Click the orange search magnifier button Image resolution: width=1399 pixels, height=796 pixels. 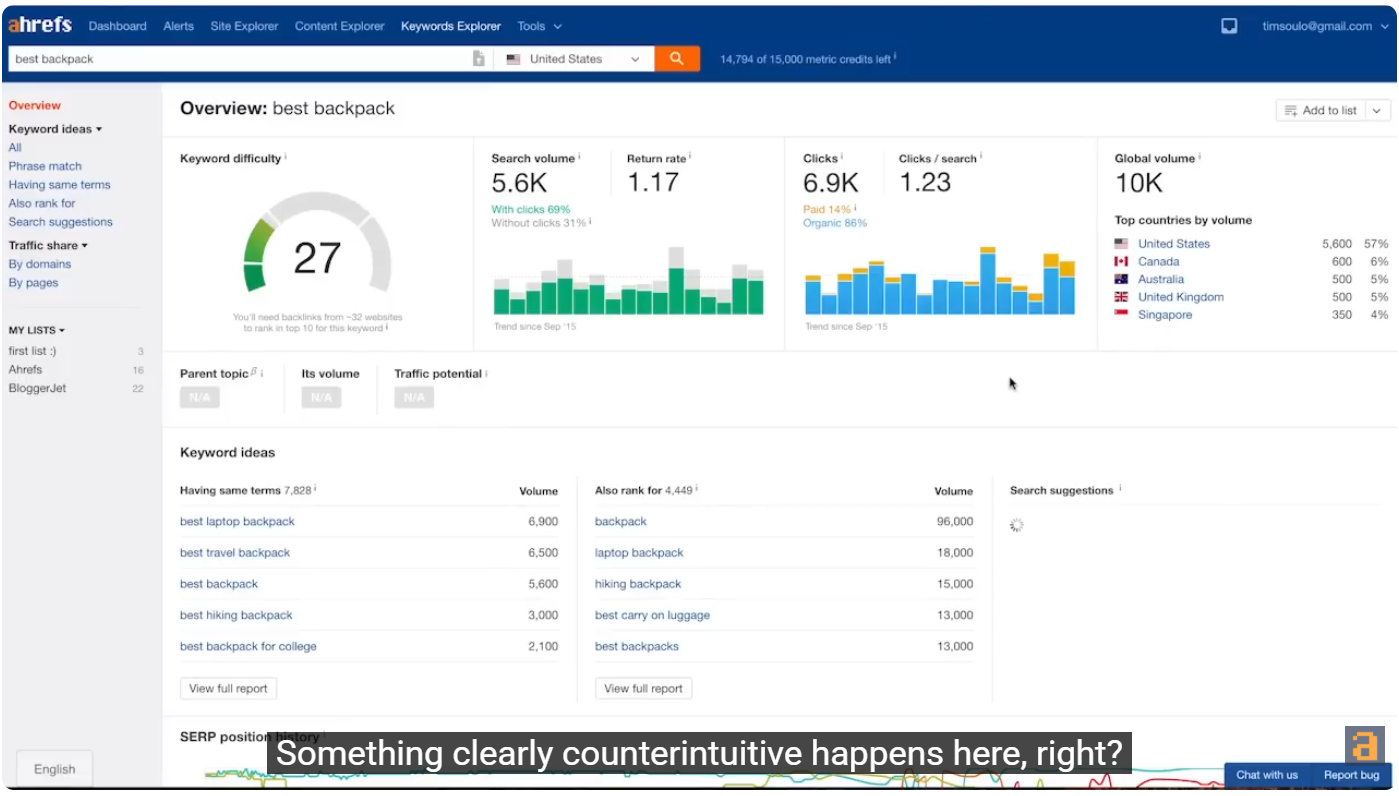click(677, 59)
